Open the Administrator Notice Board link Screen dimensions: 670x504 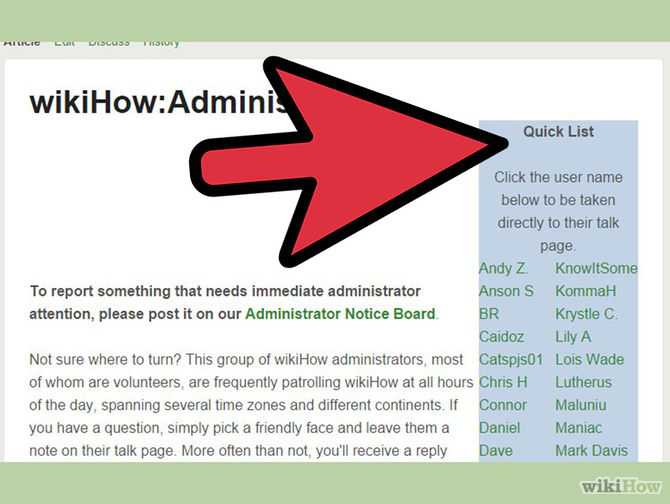340,314
